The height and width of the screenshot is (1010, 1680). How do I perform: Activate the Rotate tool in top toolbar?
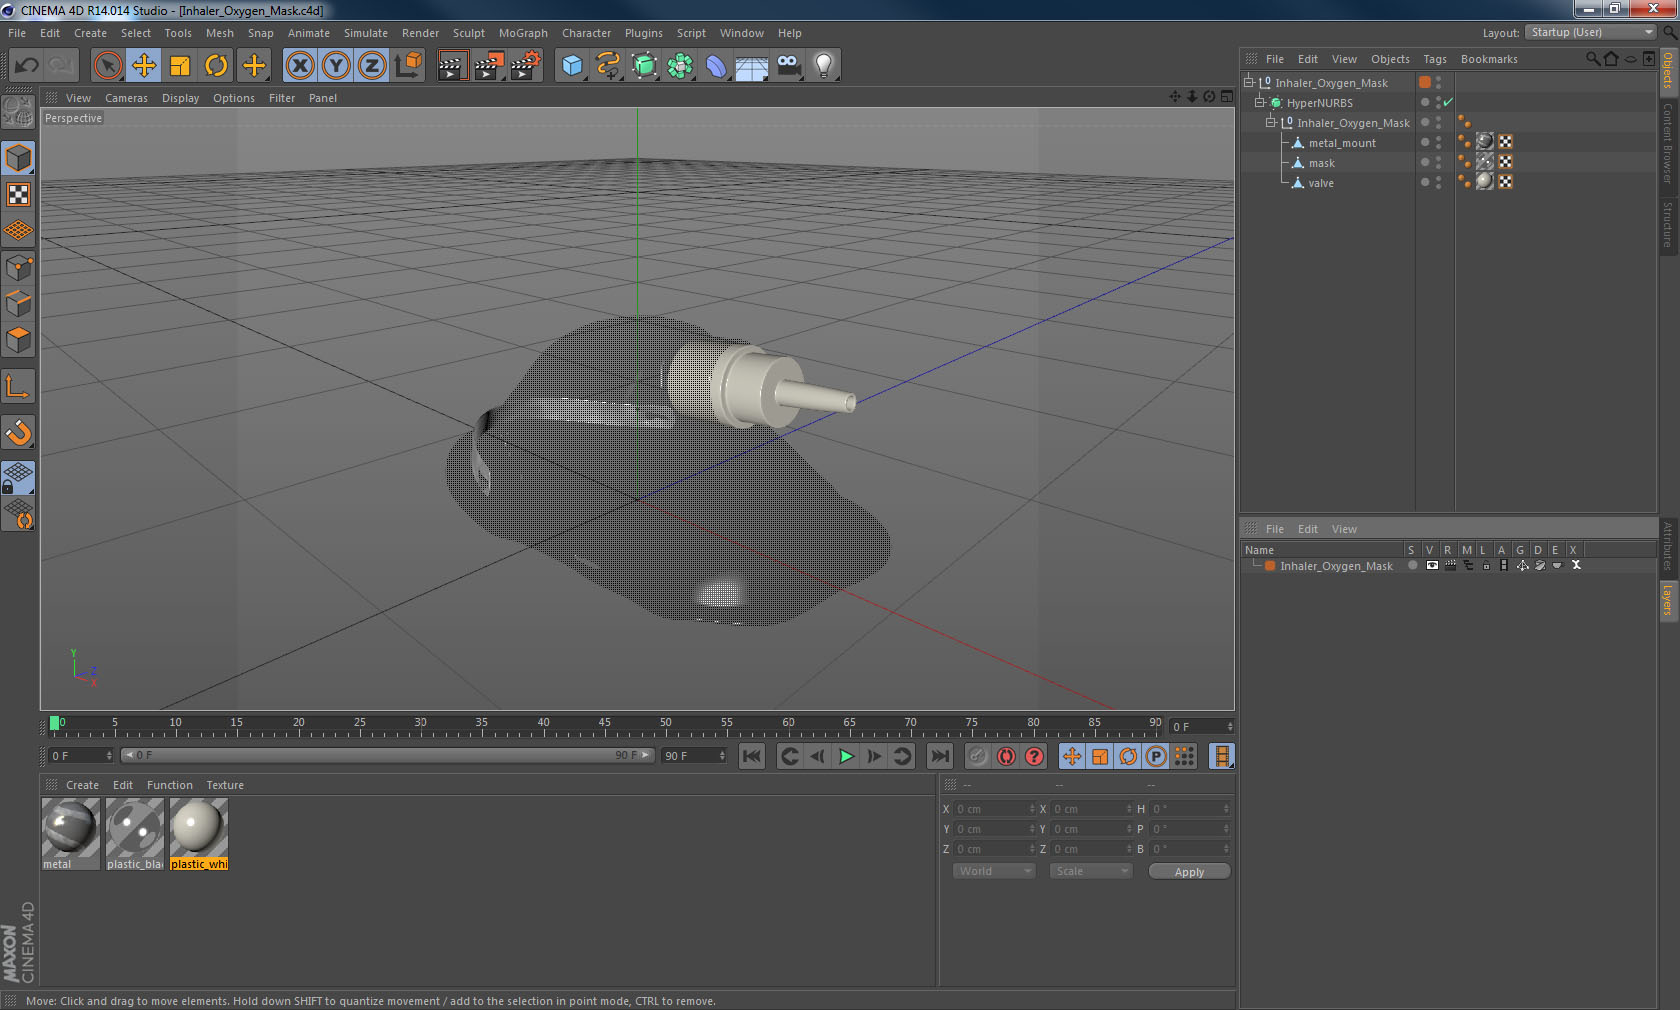tap(216, 66)
